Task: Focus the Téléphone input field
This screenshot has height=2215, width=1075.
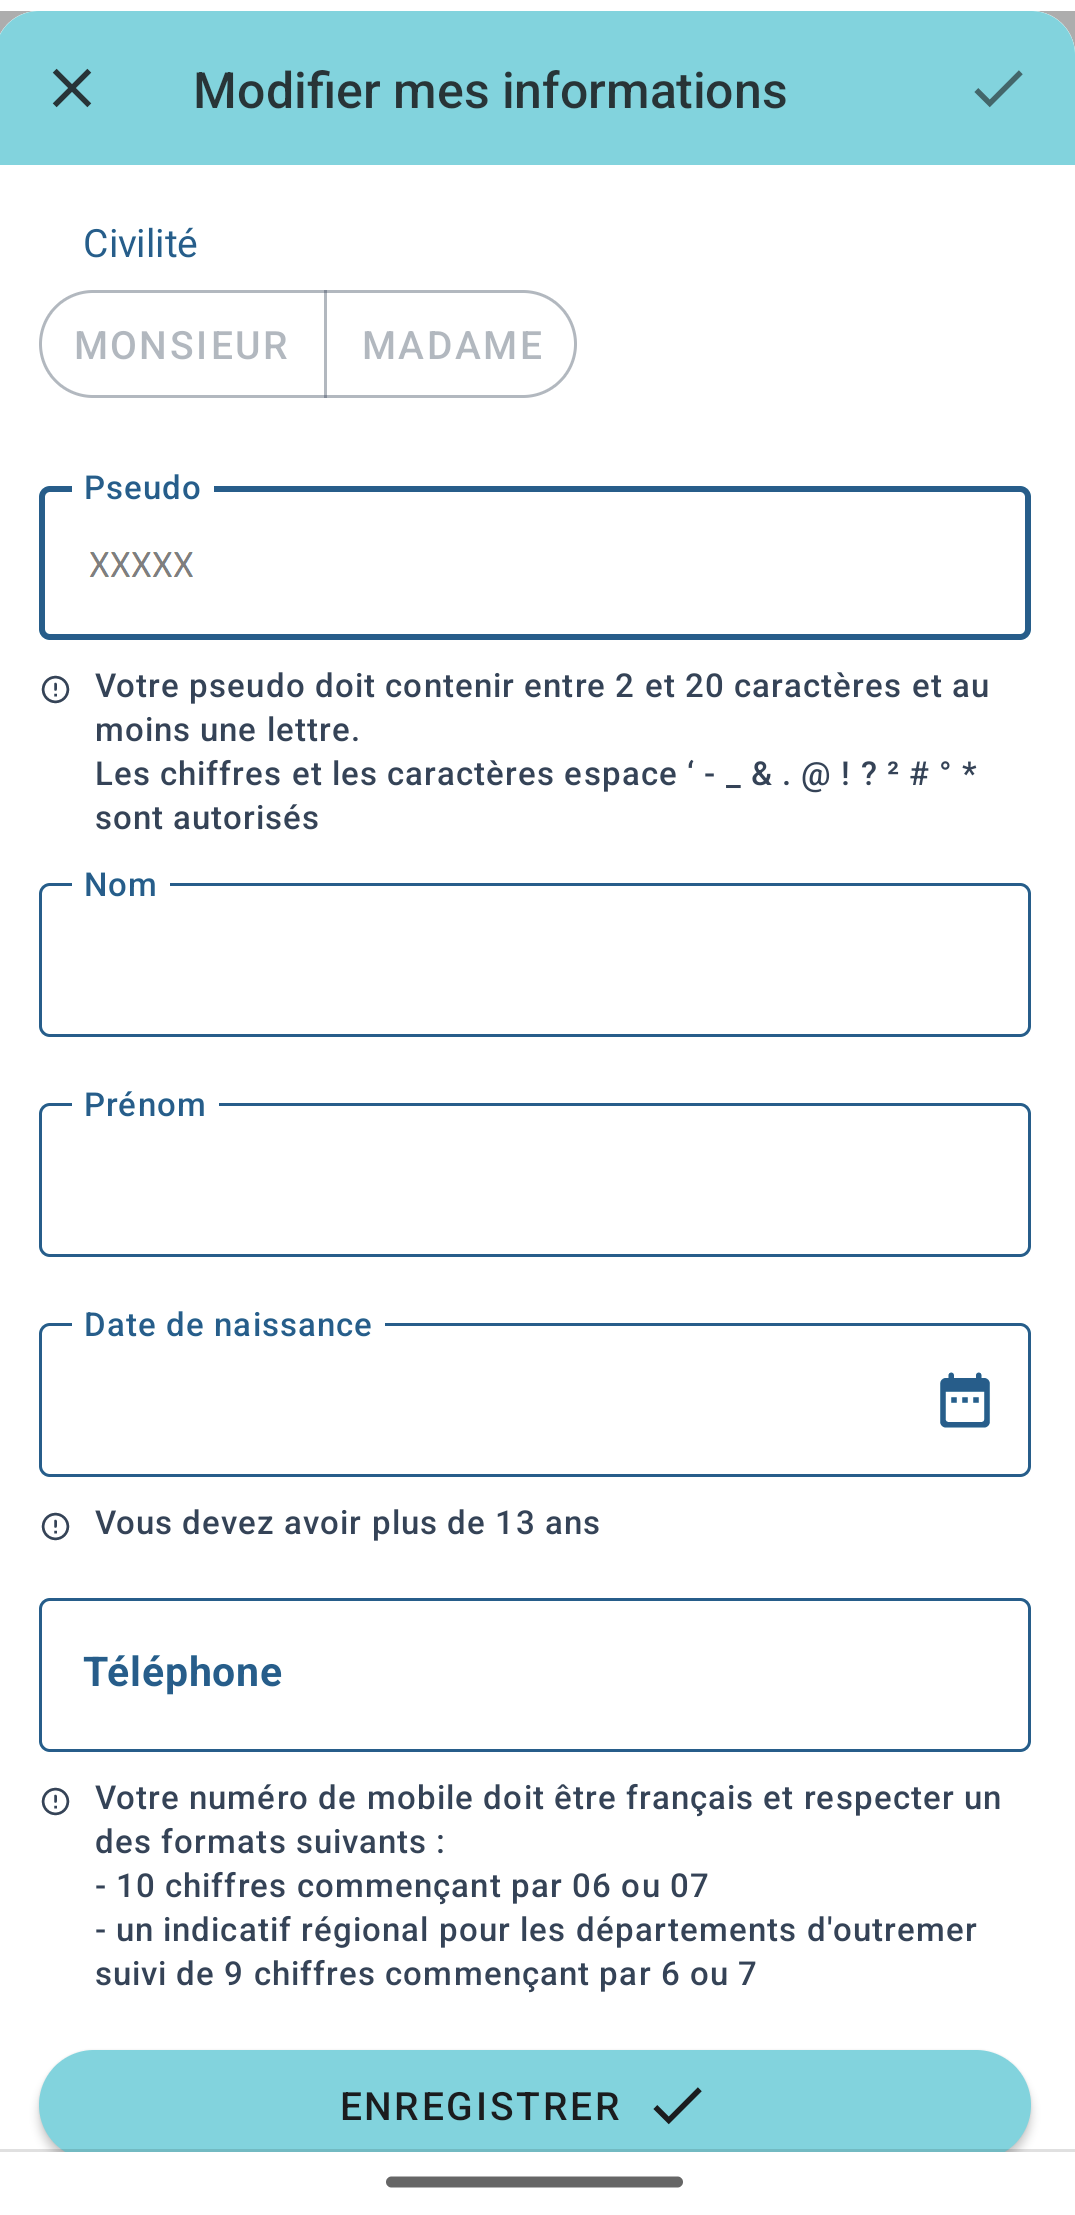Action: coord(535,1675)
